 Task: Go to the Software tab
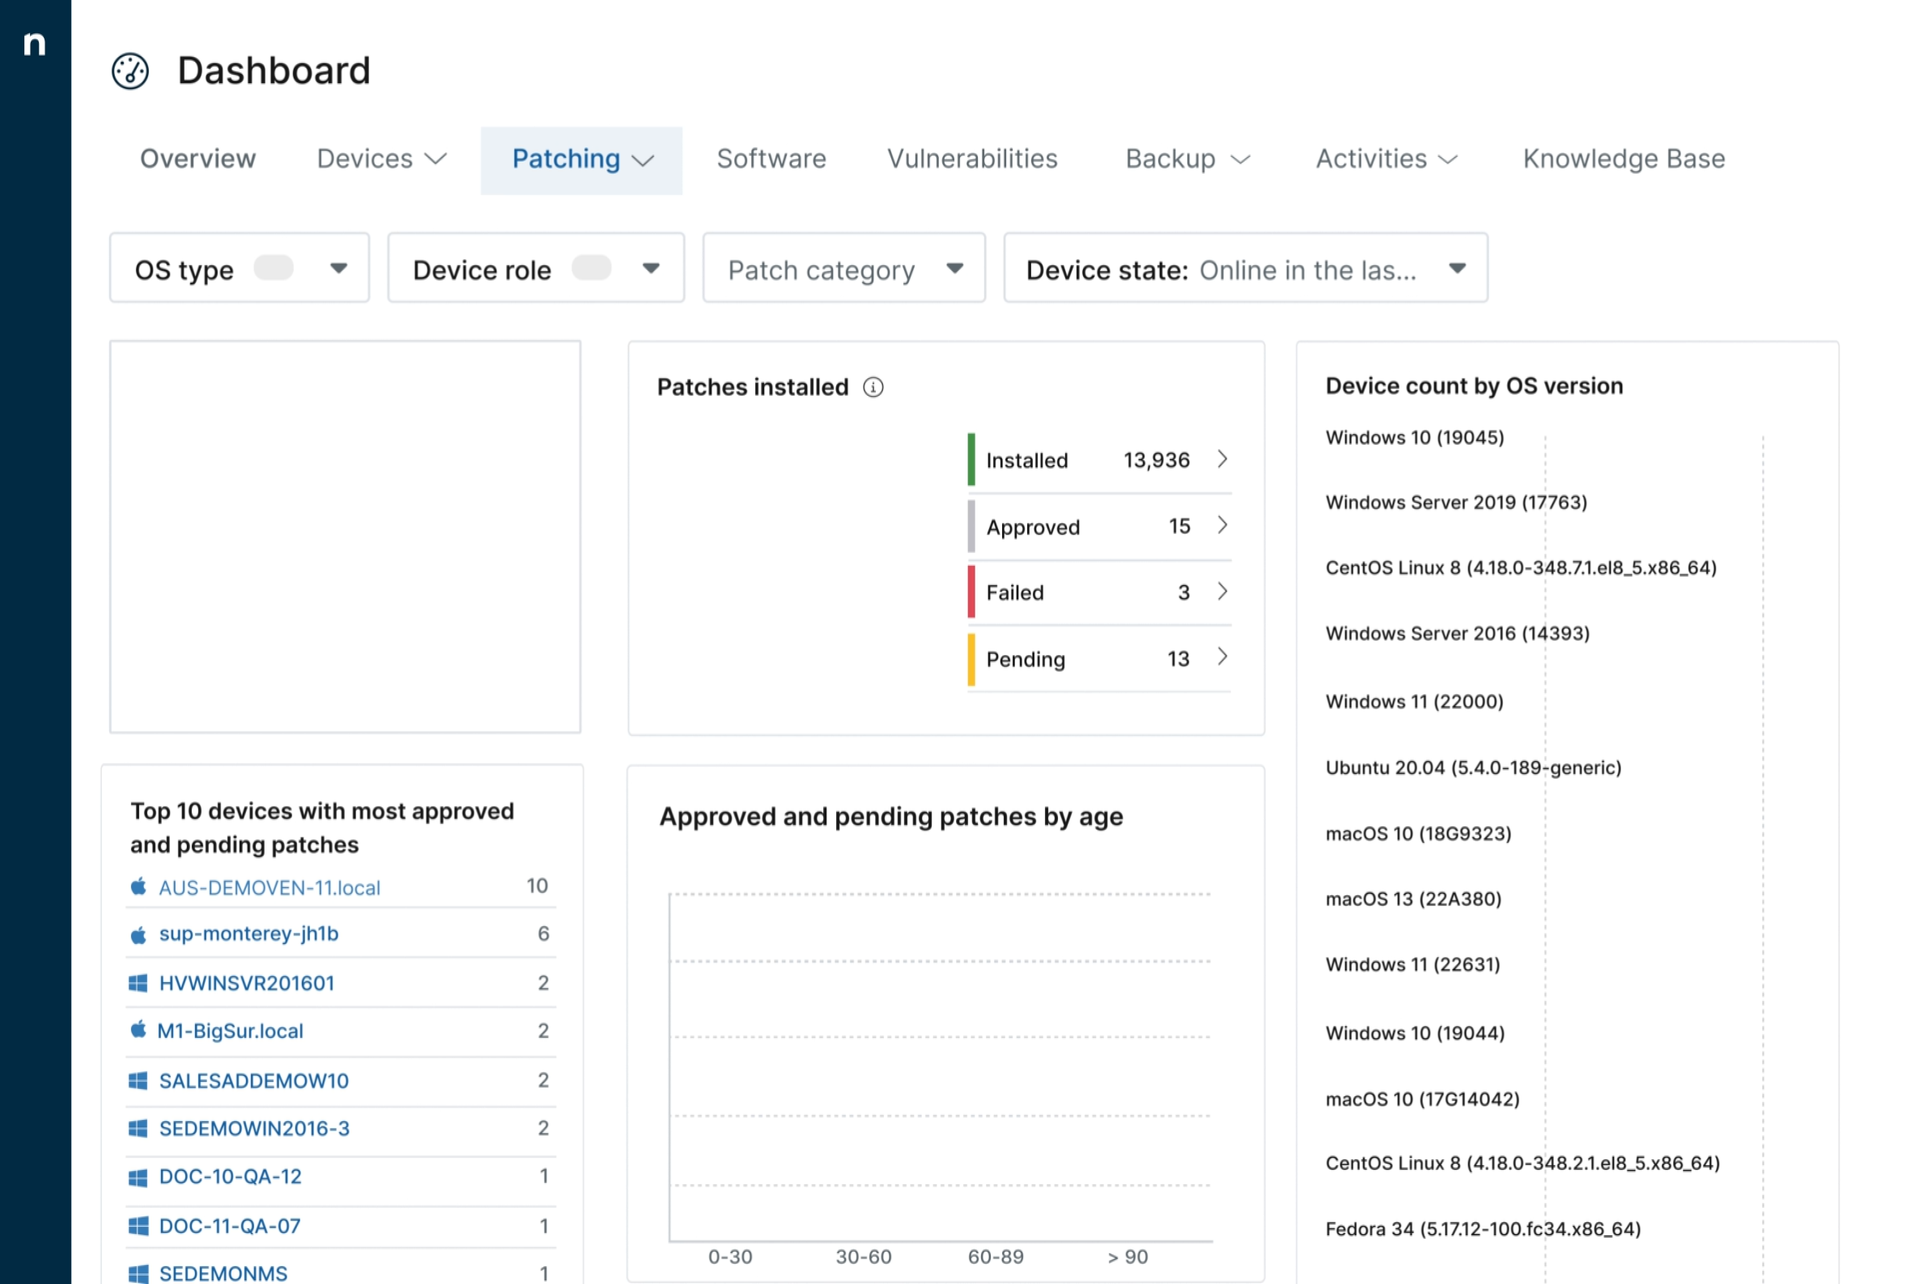771,159
